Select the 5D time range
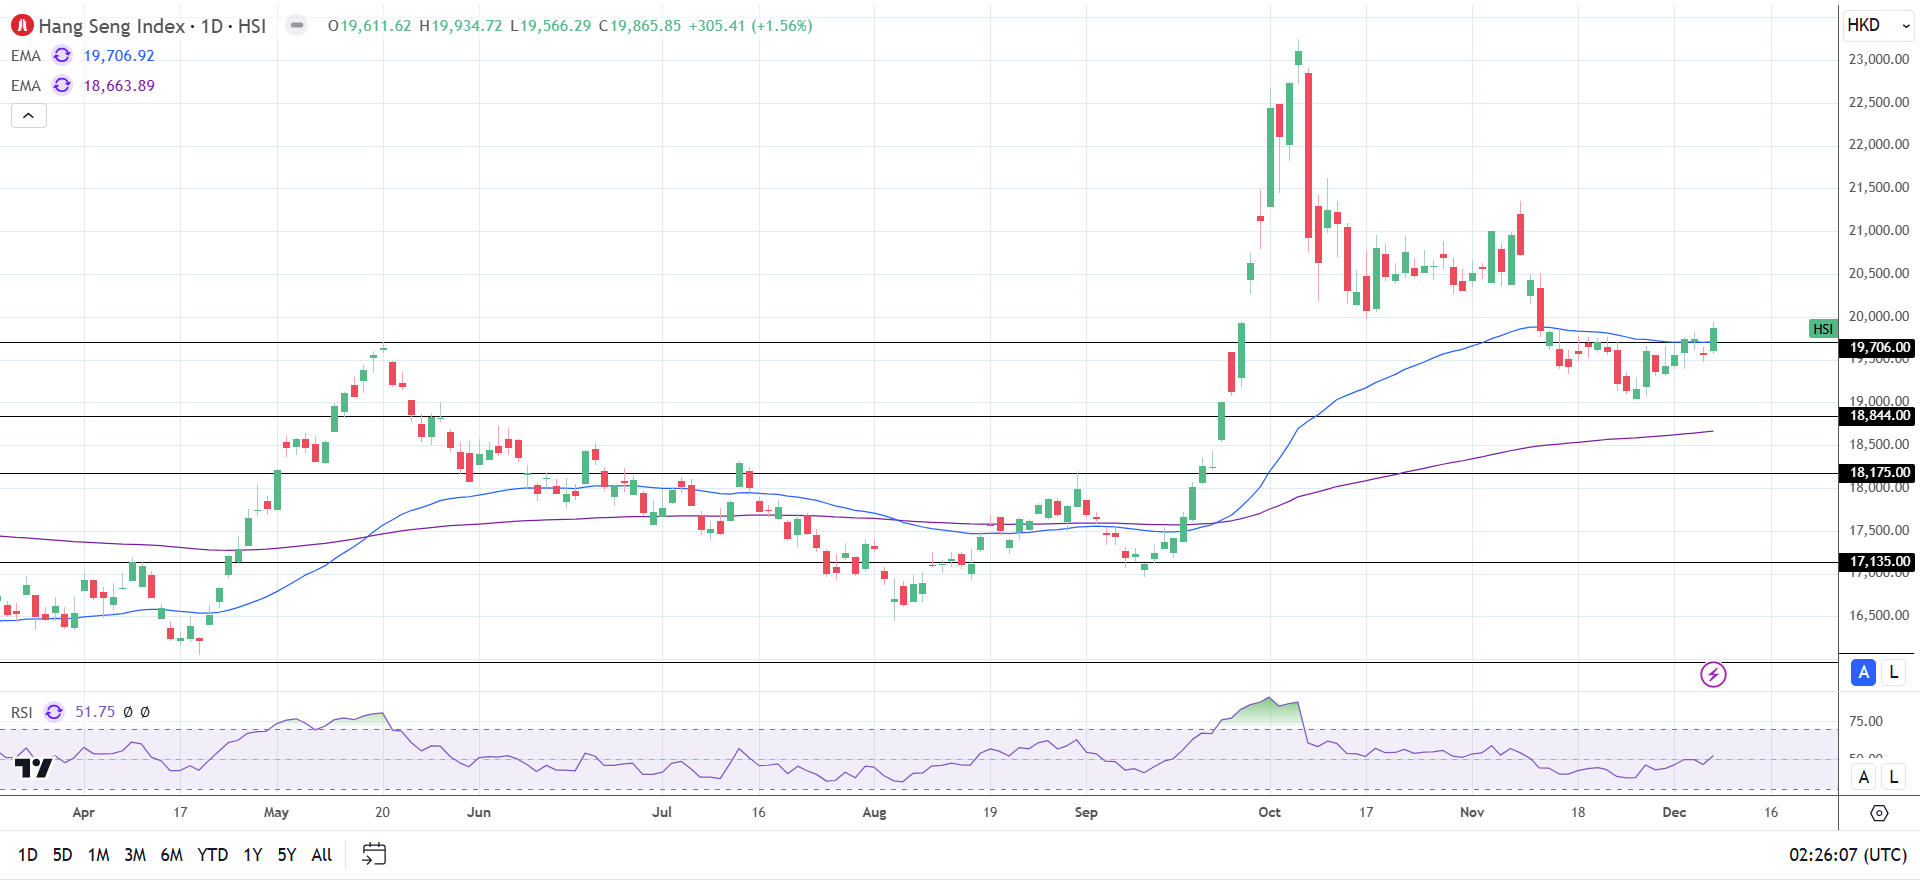This screenshot has width=1920, height=880. pos(62,855)
